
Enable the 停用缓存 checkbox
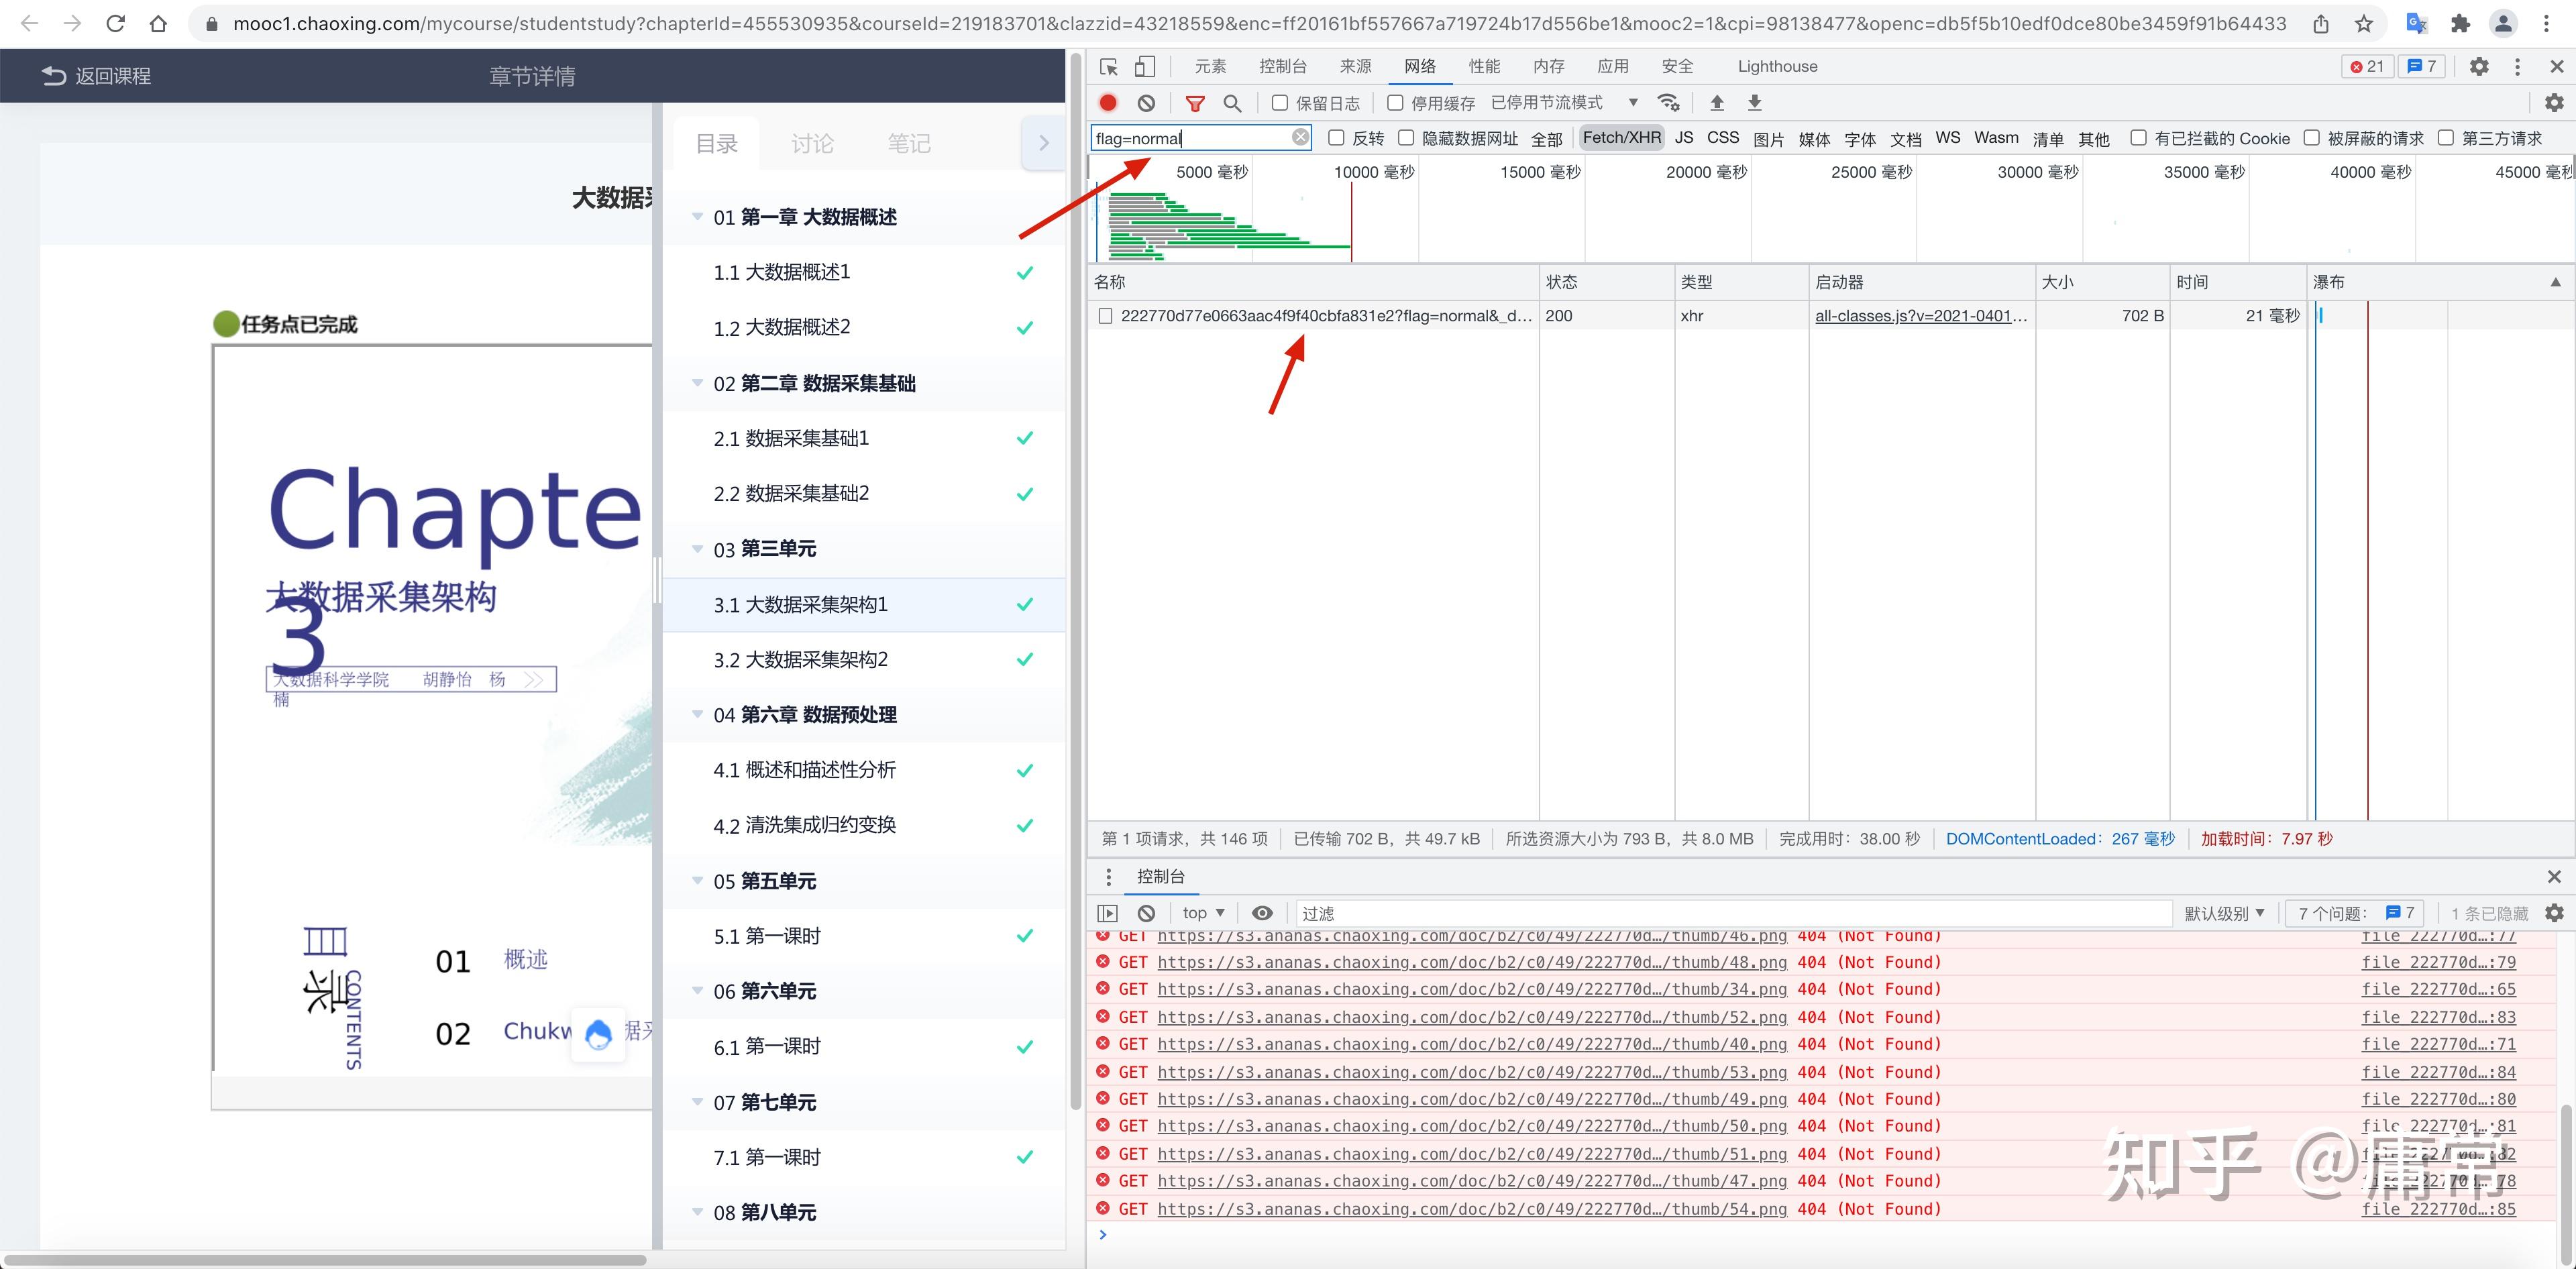(x=1395, y=103)
